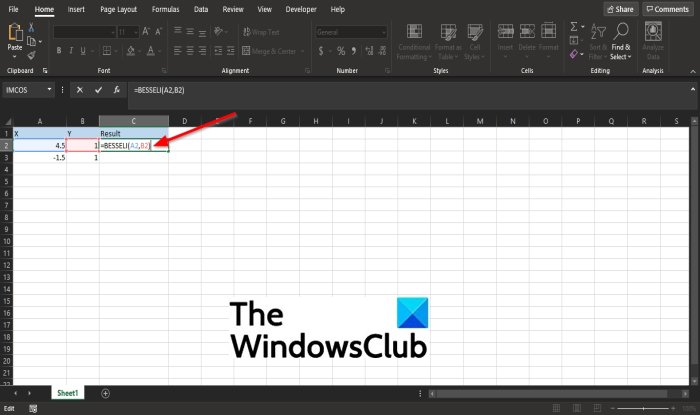Image resolution: width=700 pixels, height=415 pixels.
Task: Click the Format Painter brush icon
Action: (x=31, y=55)
